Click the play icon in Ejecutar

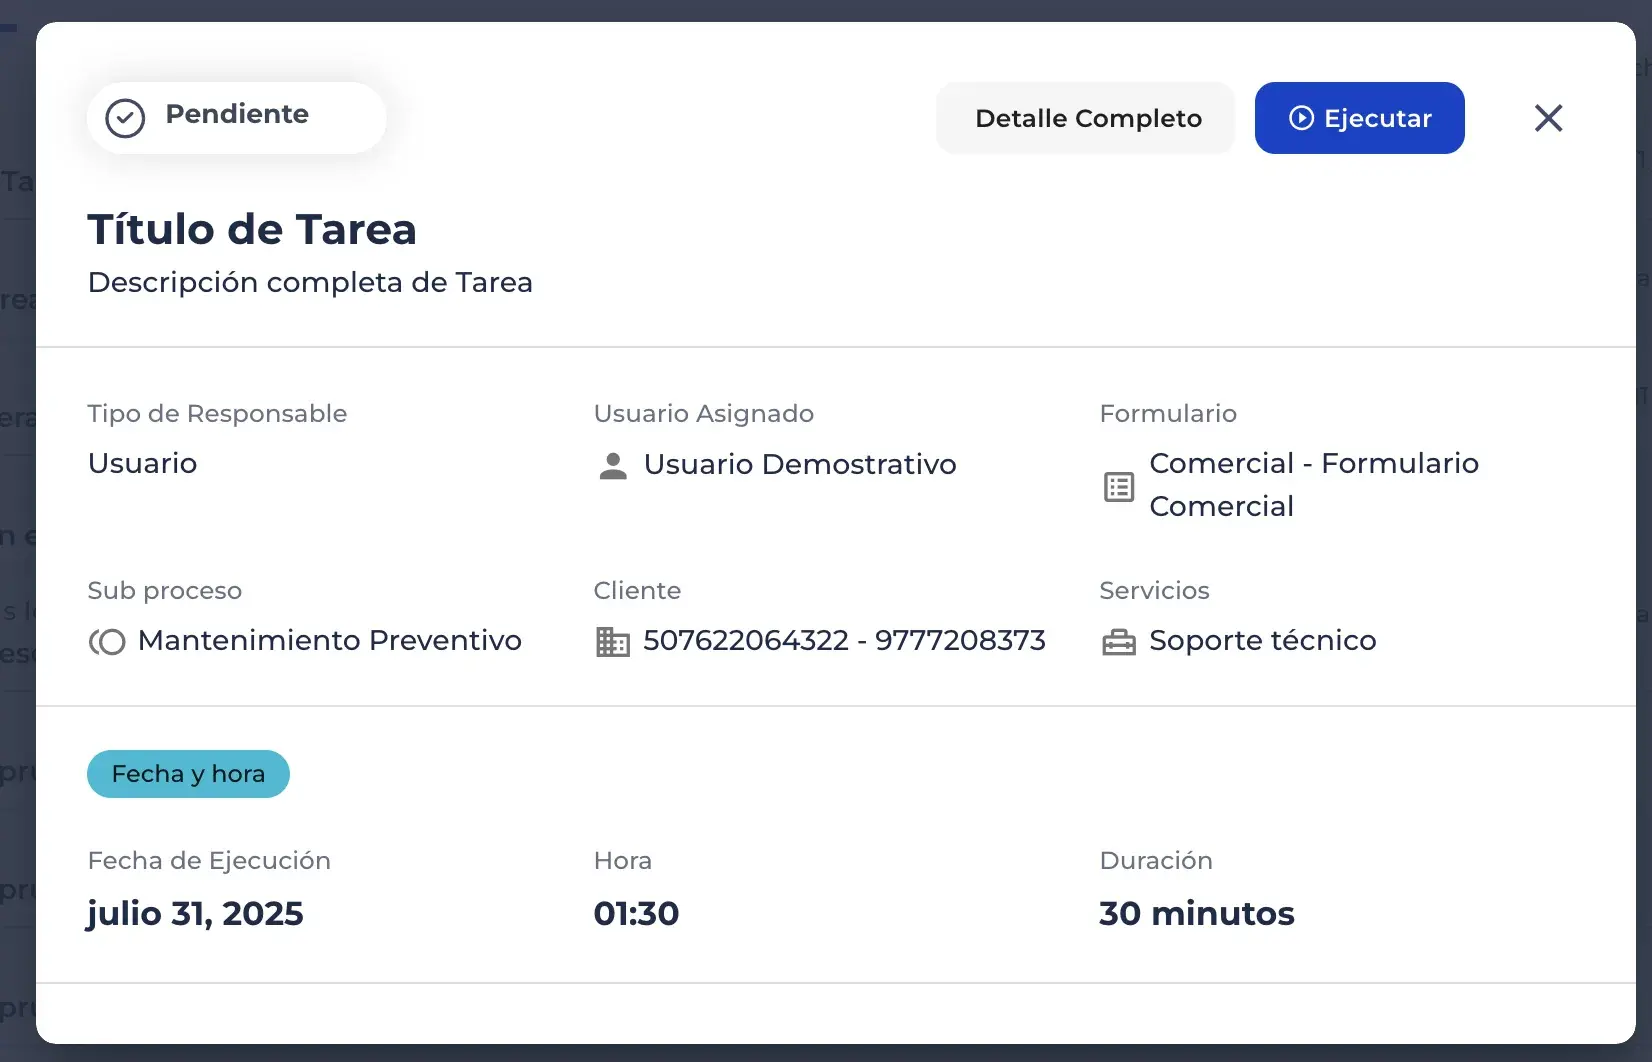click(x=1301, y=118)
